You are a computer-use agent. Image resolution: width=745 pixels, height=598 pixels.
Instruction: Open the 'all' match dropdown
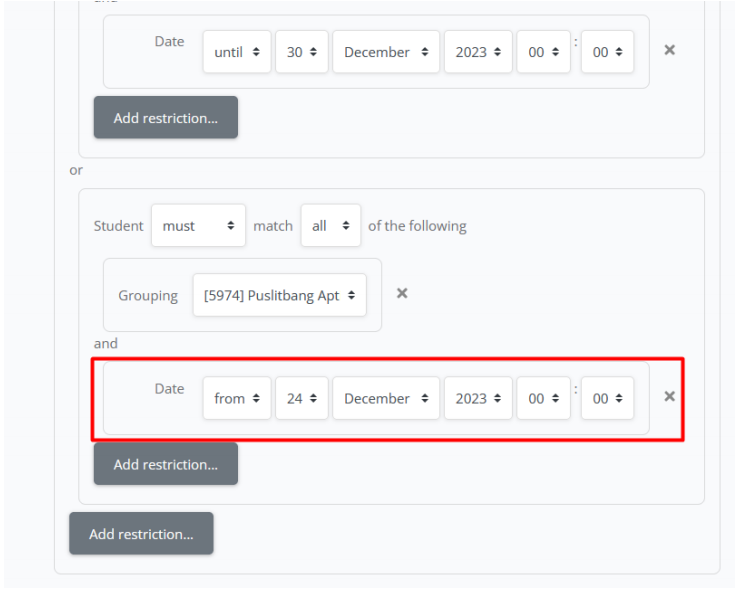coord(330,226)
